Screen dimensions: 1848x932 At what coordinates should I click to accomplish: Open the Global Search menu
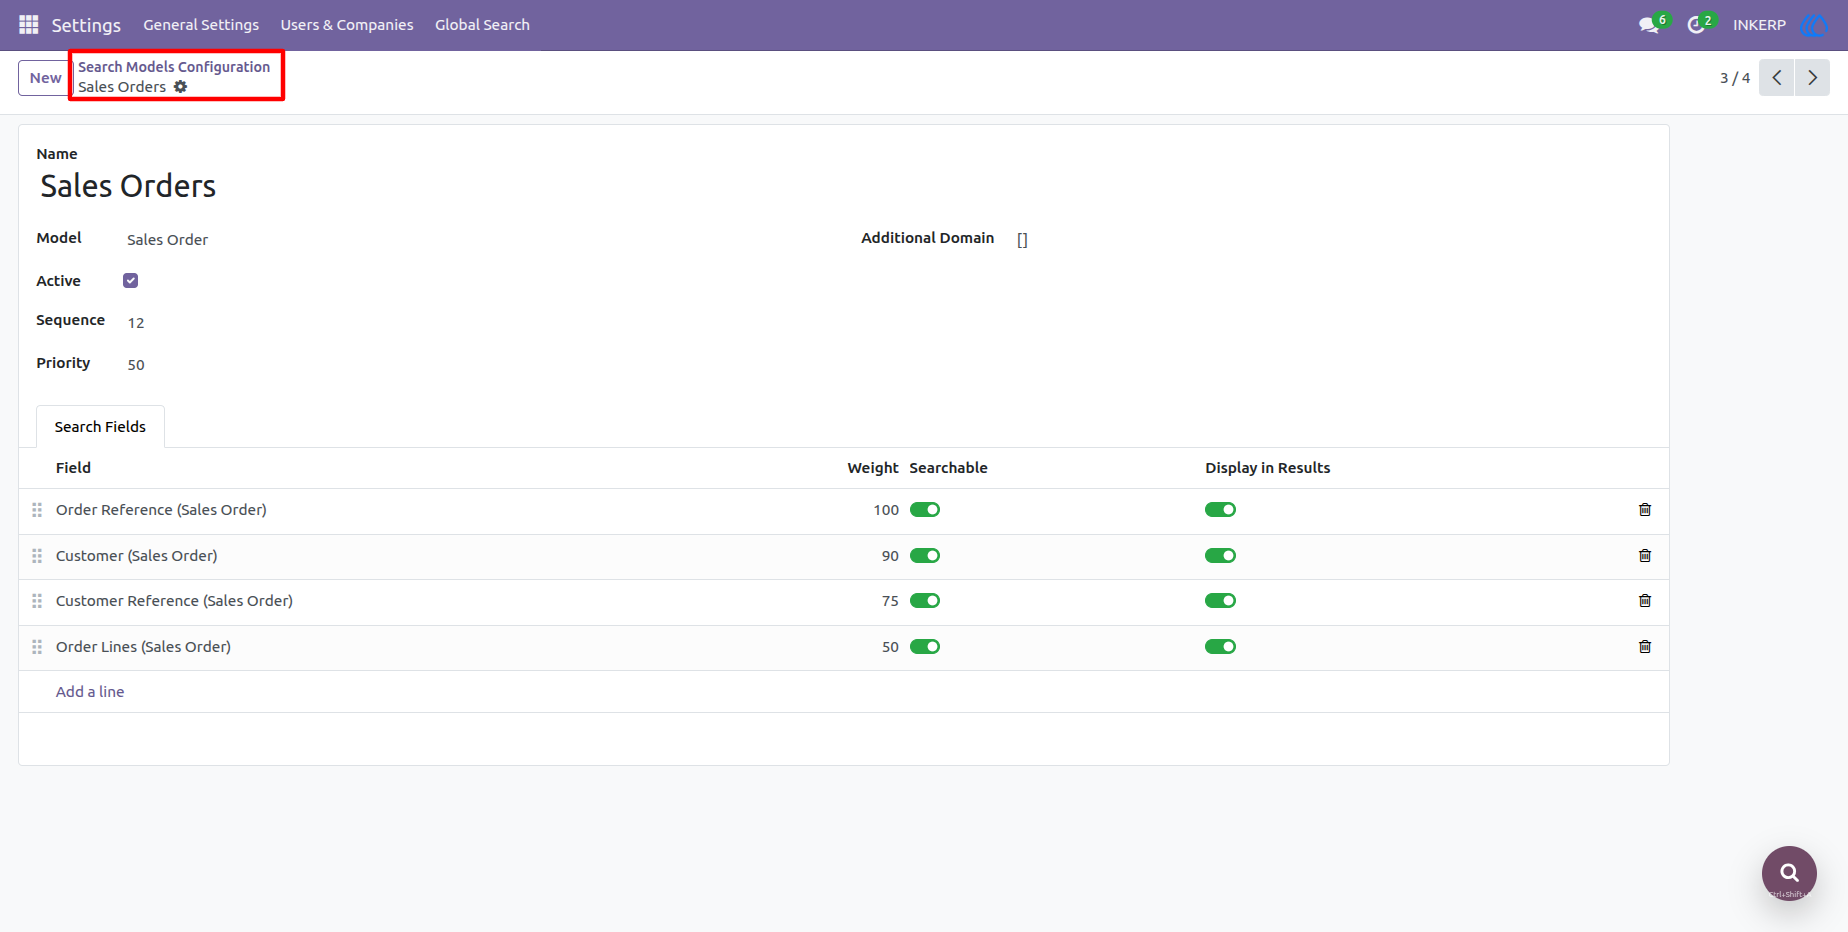tap(482, 25)
